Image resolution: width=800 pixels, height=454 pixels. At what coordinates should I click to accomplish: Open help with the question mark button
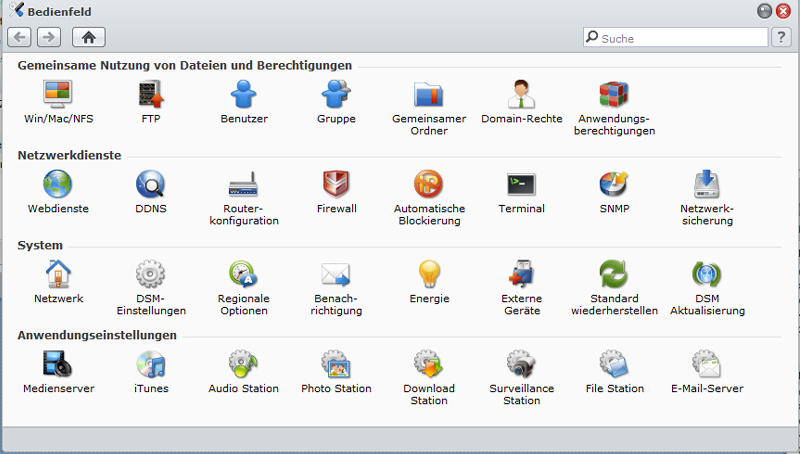(781, 37)
